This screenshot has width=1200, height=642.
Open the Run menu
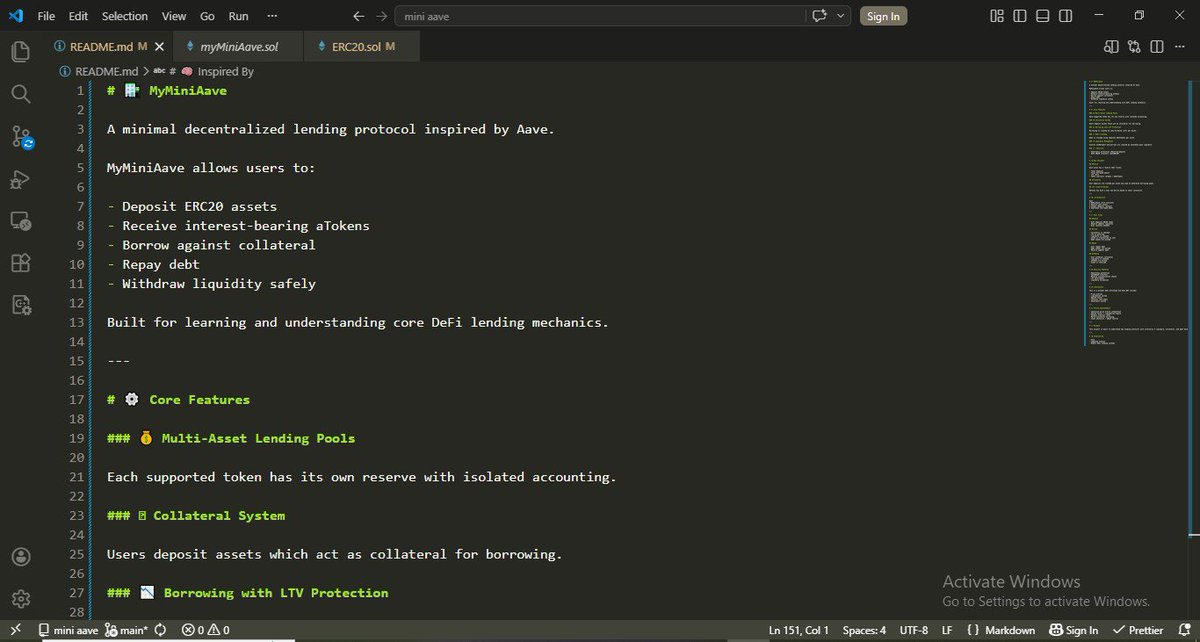pyautogui.click(x=238, y=16)
